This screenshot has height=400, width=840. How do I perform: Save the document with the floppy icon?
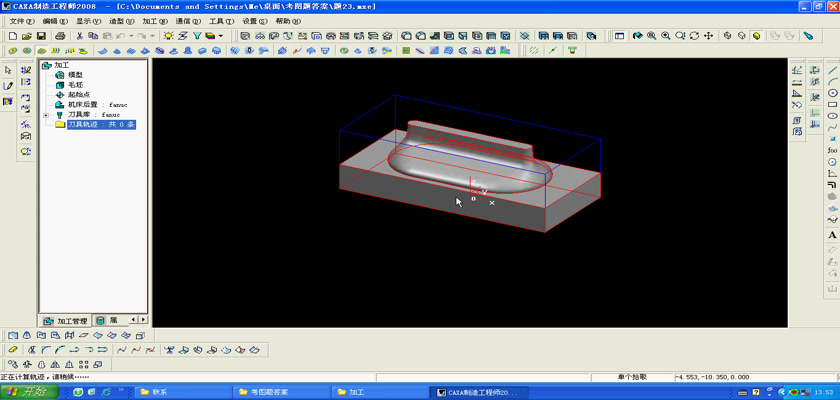41,36
